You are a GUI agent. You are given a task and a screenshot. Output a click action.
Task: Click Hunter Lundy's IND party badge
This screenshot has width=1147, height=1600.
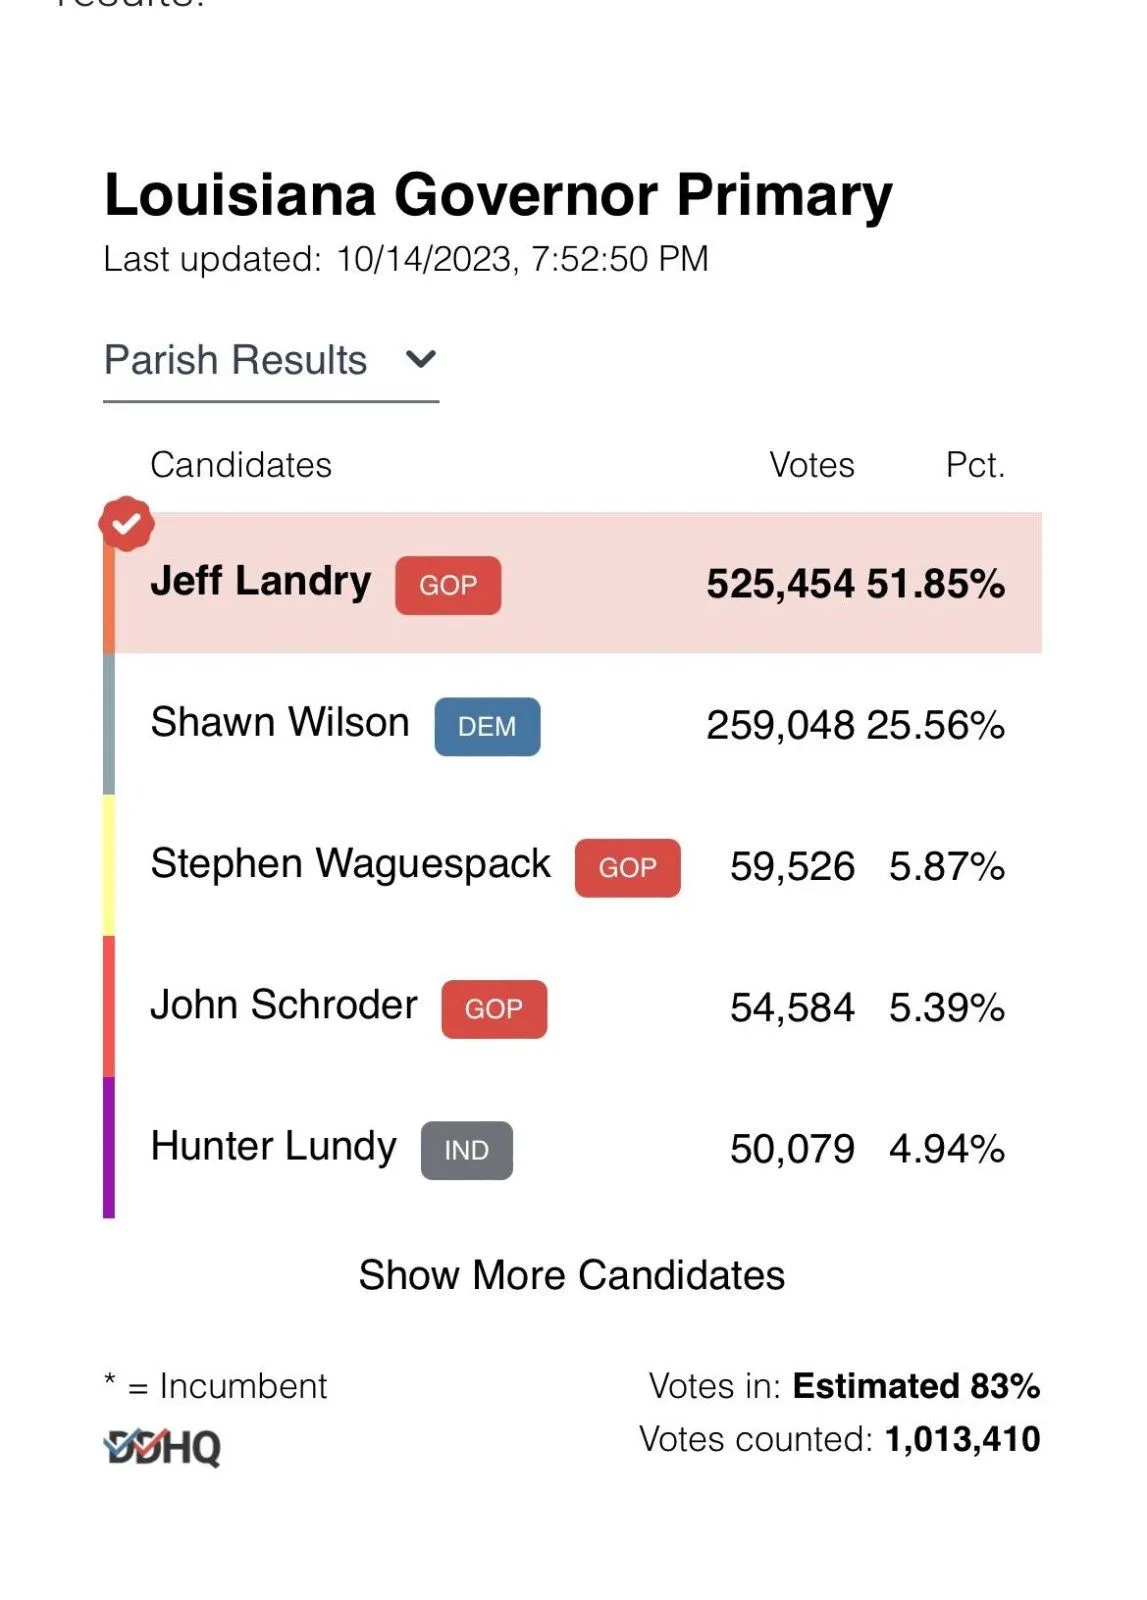coord(466,1150)
